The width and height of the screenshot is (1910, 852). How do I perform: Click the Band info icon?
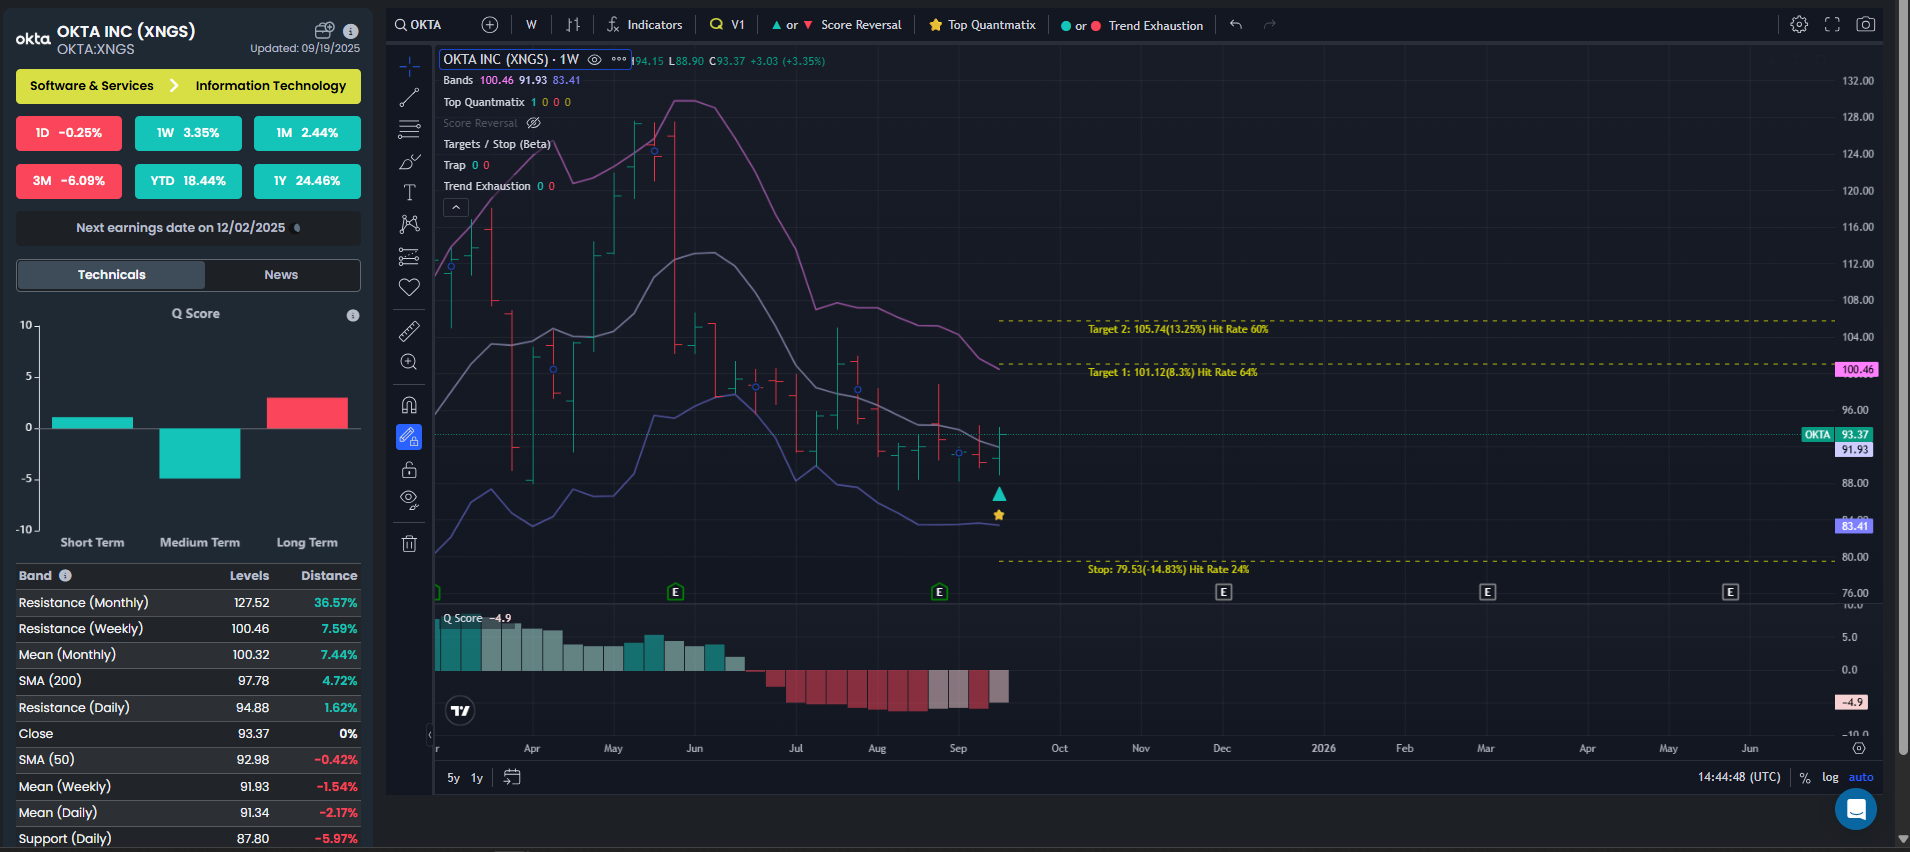coord(65,575)
